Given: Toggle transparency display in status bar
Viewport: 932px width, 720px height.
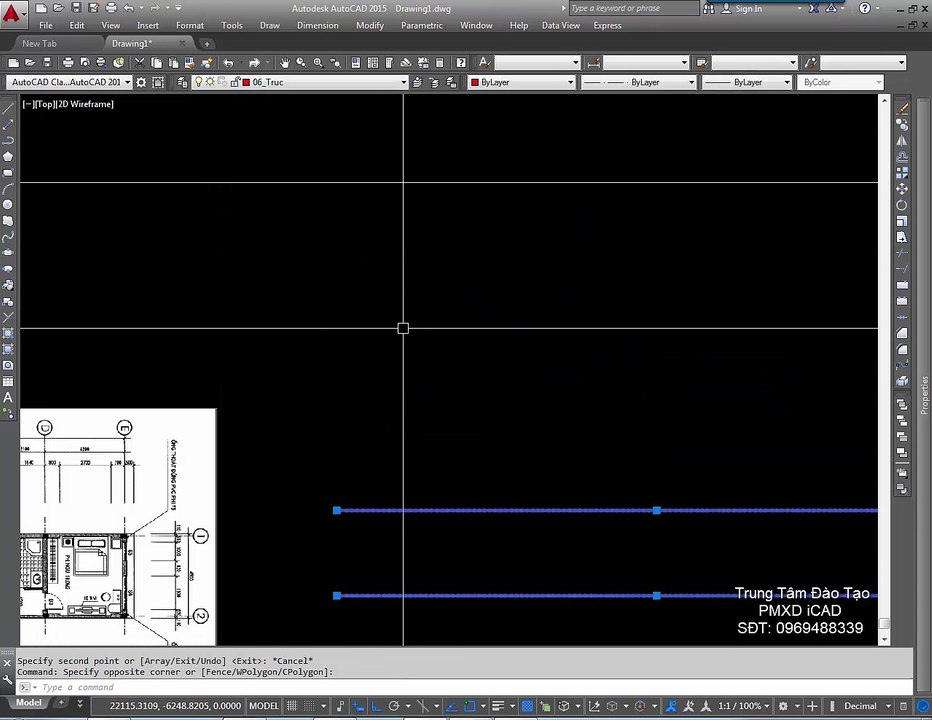Looking at the screenshot, I should pyautogui.click(x=527, y=706).
